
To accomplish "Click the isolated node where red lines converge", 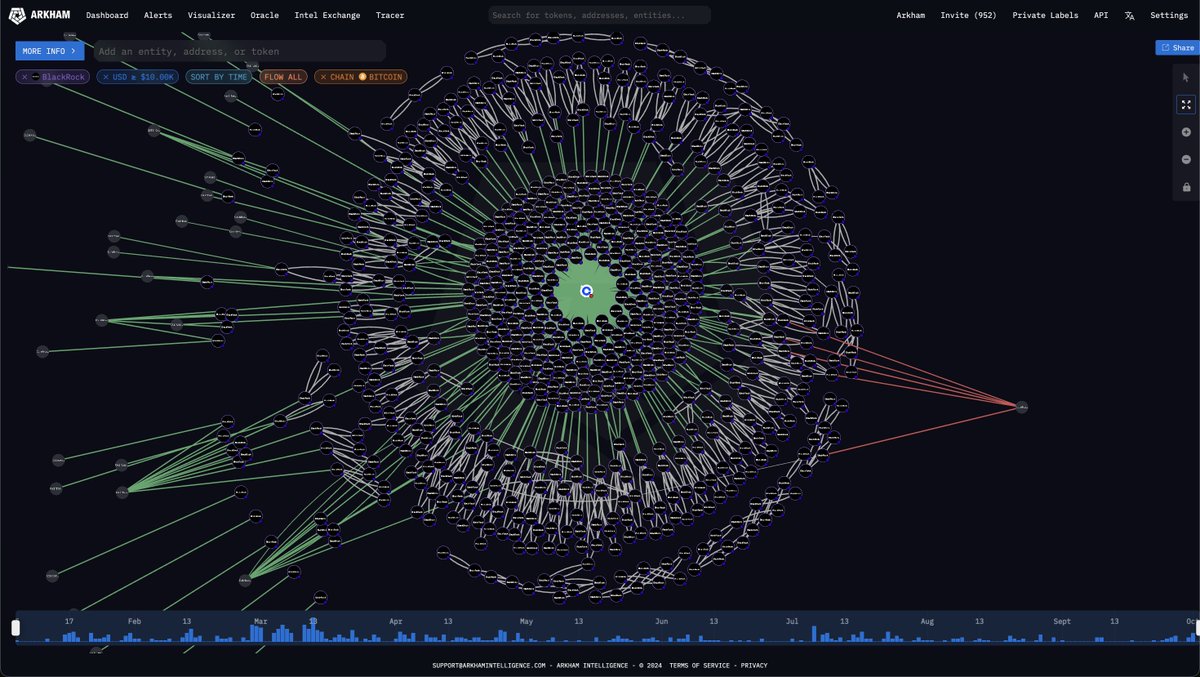I will click(1021, 407).
